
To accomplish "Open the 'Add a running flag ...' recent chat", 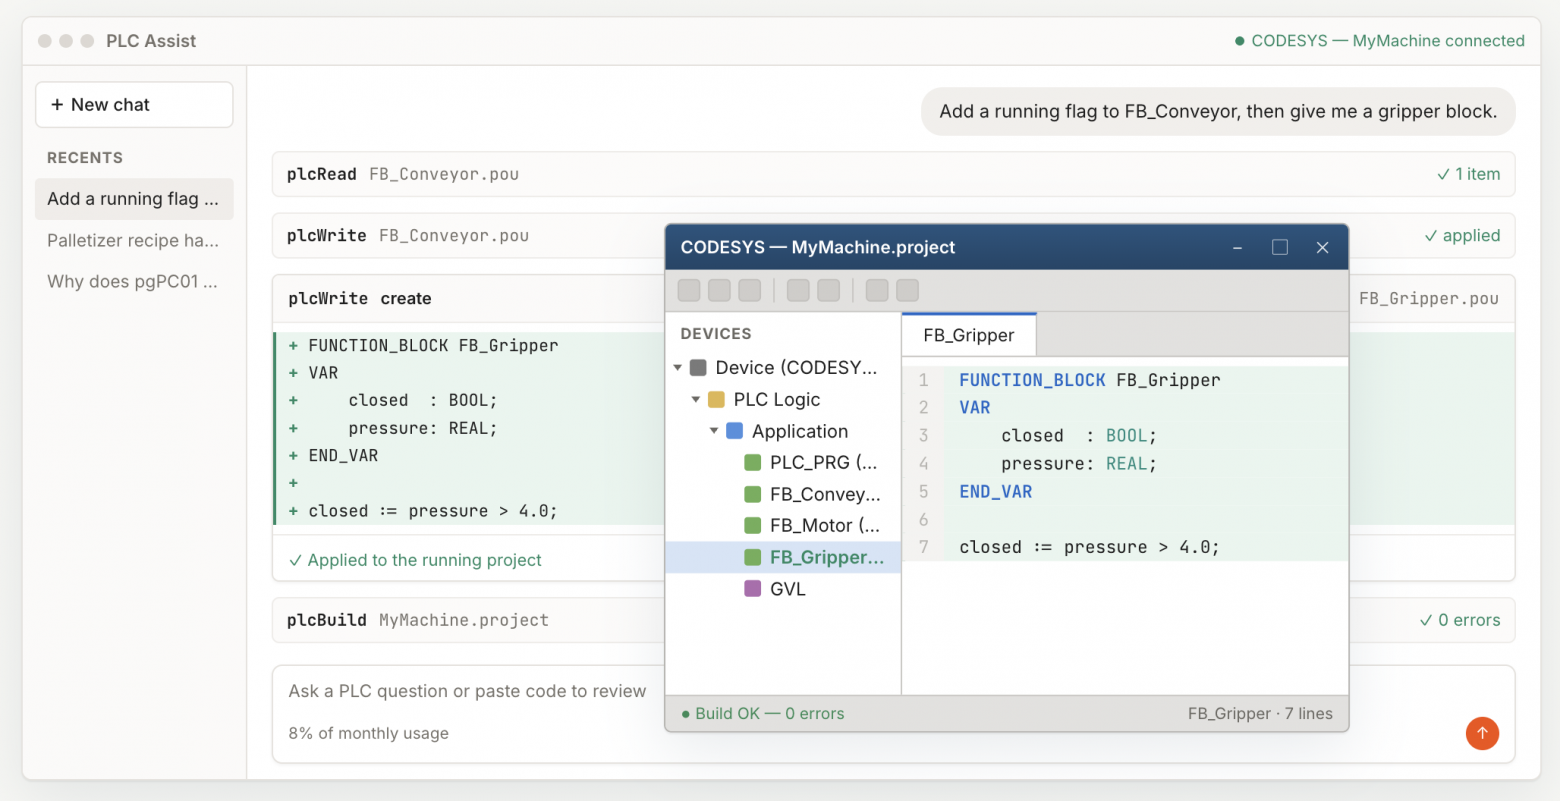I will 134,199.
